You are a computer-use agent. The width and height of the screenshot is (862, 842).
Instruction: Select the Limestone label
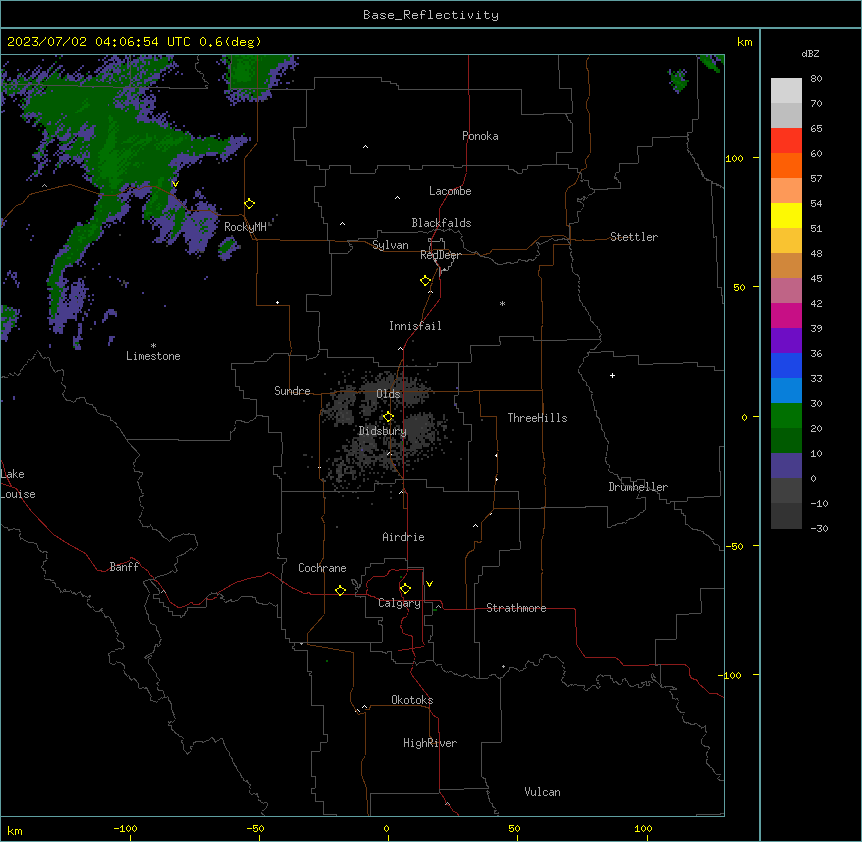[153, 356]
